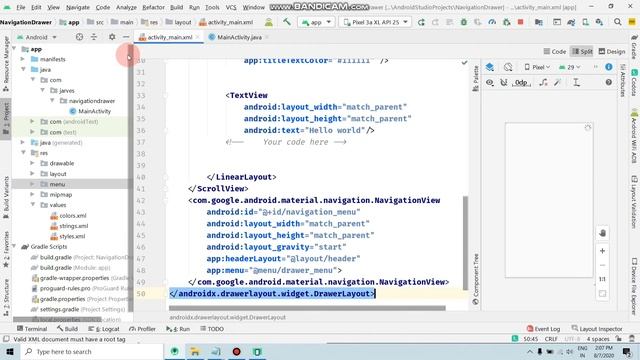The image size is (640, 360).
Task: Open the Terminal tool window
Action: point(32,329)
